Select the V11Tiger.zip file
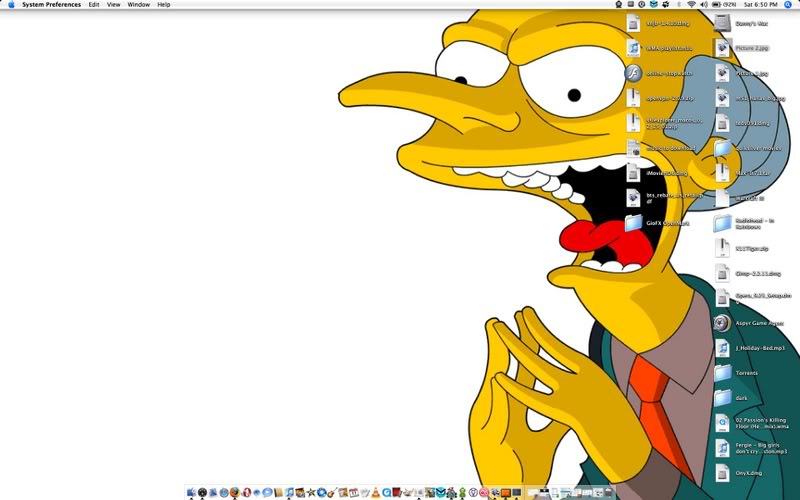The height and width of the screenshot is (500, 800). 722,248
